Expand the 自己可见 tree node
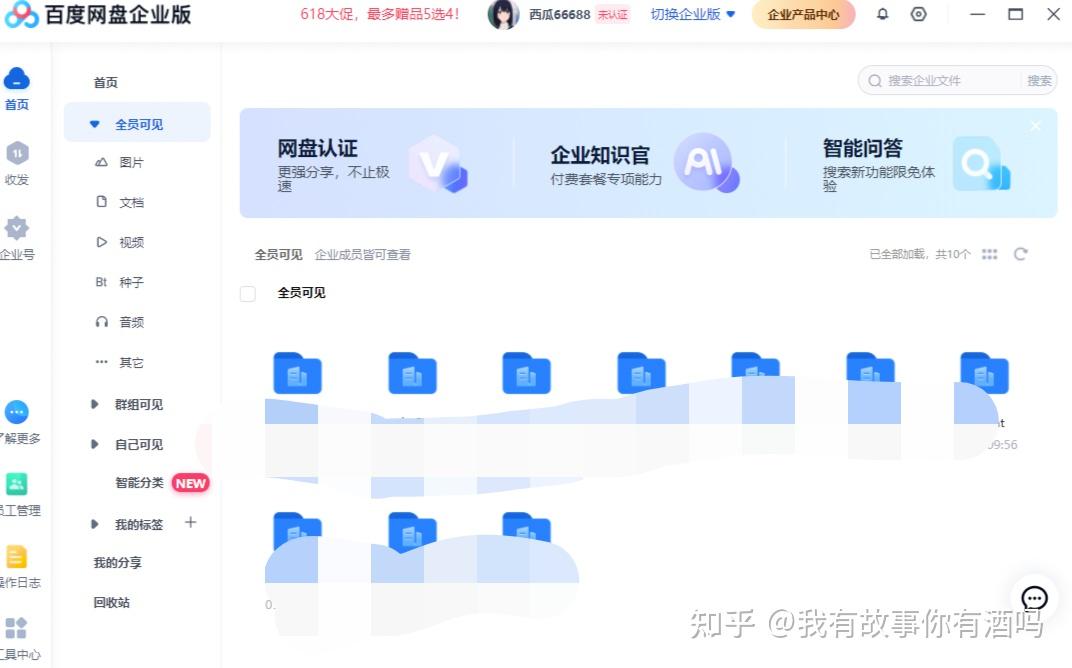1072x668 pixels. (94, 444)
